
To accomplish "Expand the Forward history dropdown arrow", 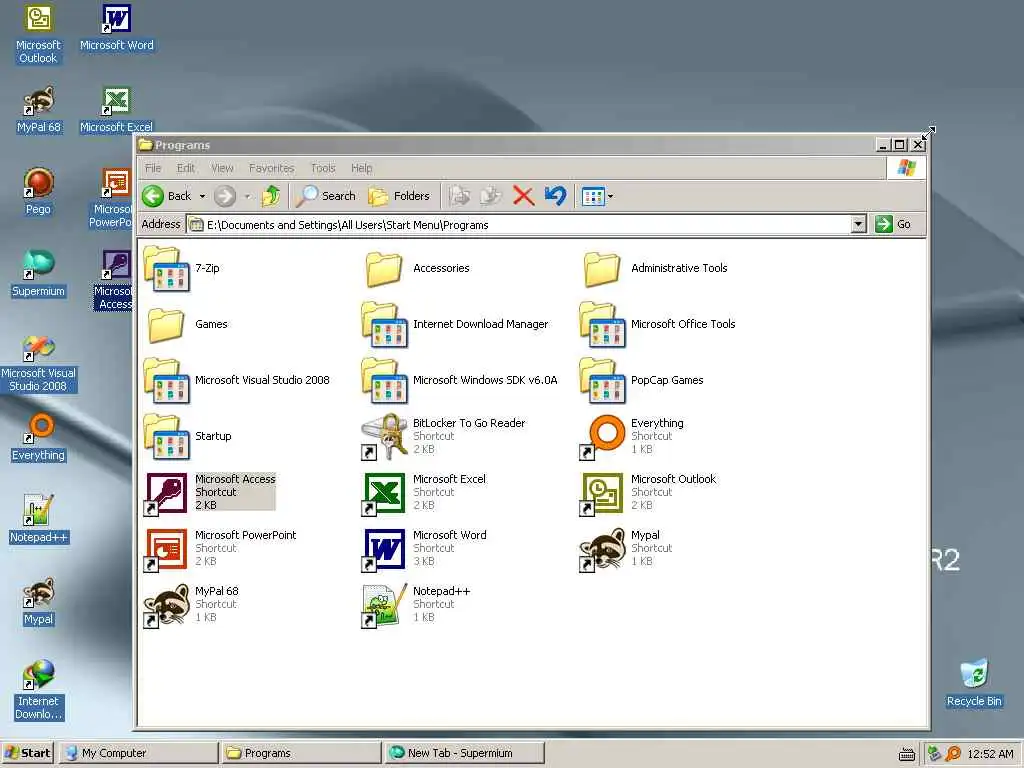I will [x=247, y=196].
